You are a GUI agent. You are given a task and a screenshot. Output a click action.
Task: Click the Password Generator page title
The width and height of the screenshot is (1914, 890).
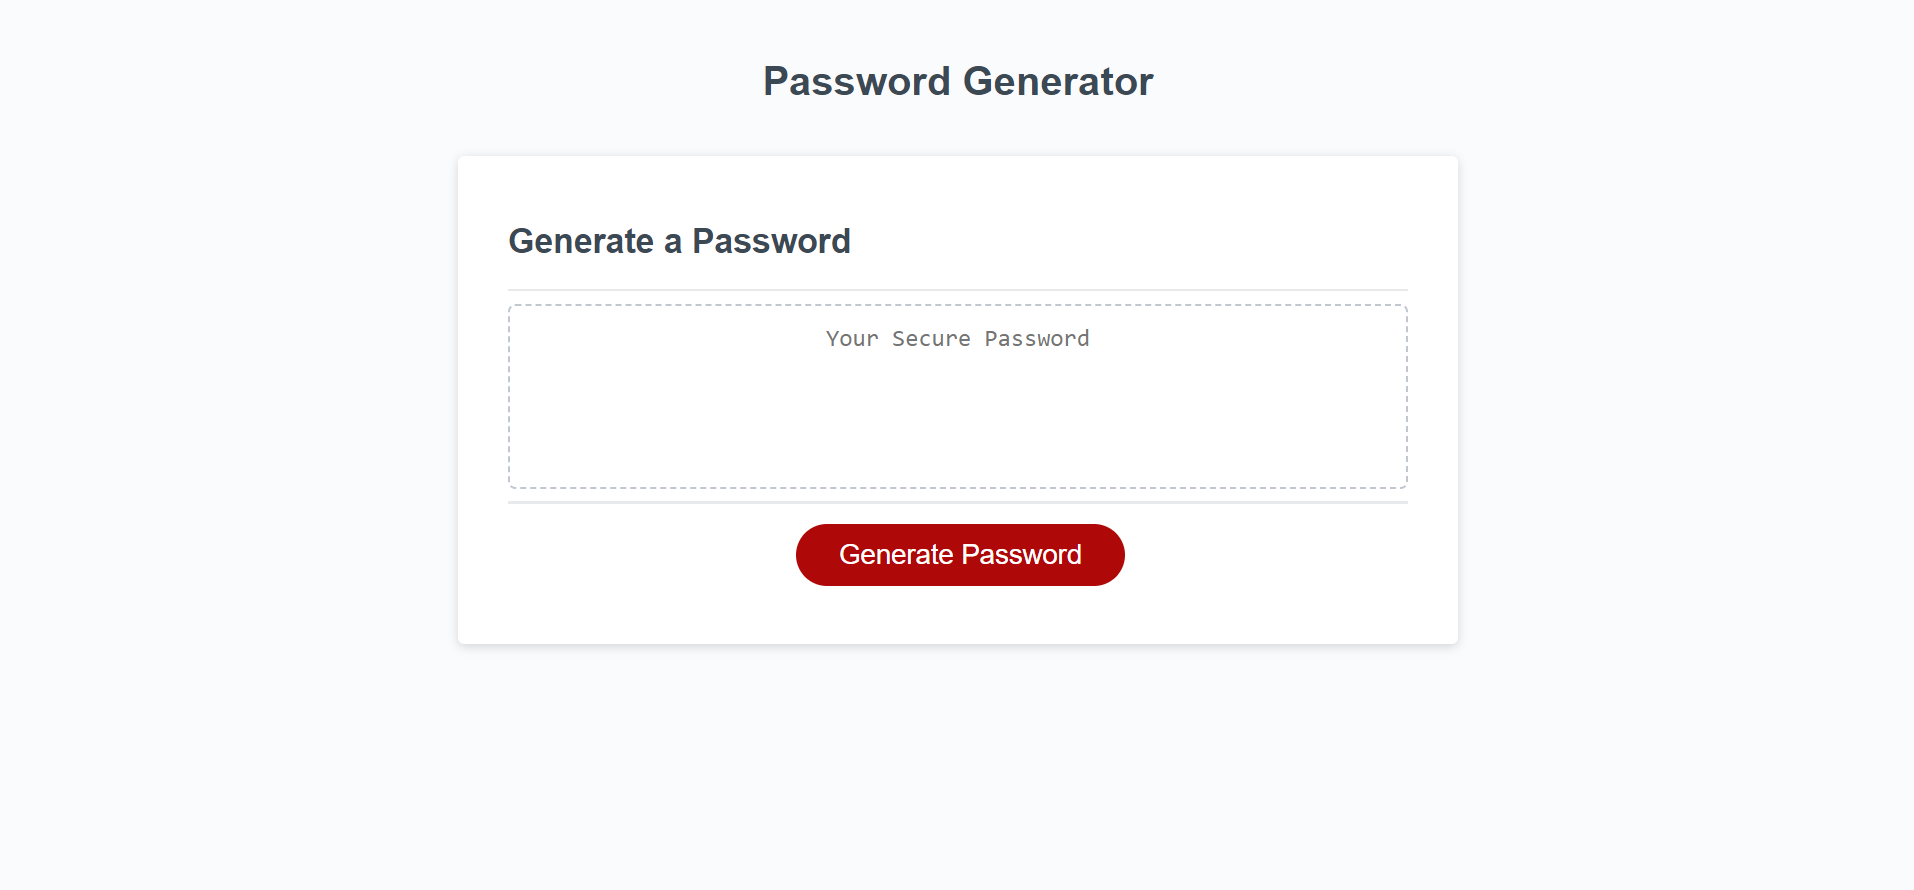pos(958,81)
